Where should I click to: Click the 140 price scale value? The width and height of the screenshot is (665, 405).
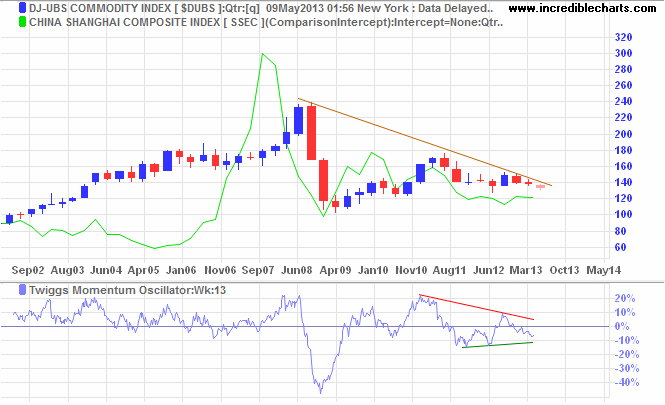click(x=623, y=182)
